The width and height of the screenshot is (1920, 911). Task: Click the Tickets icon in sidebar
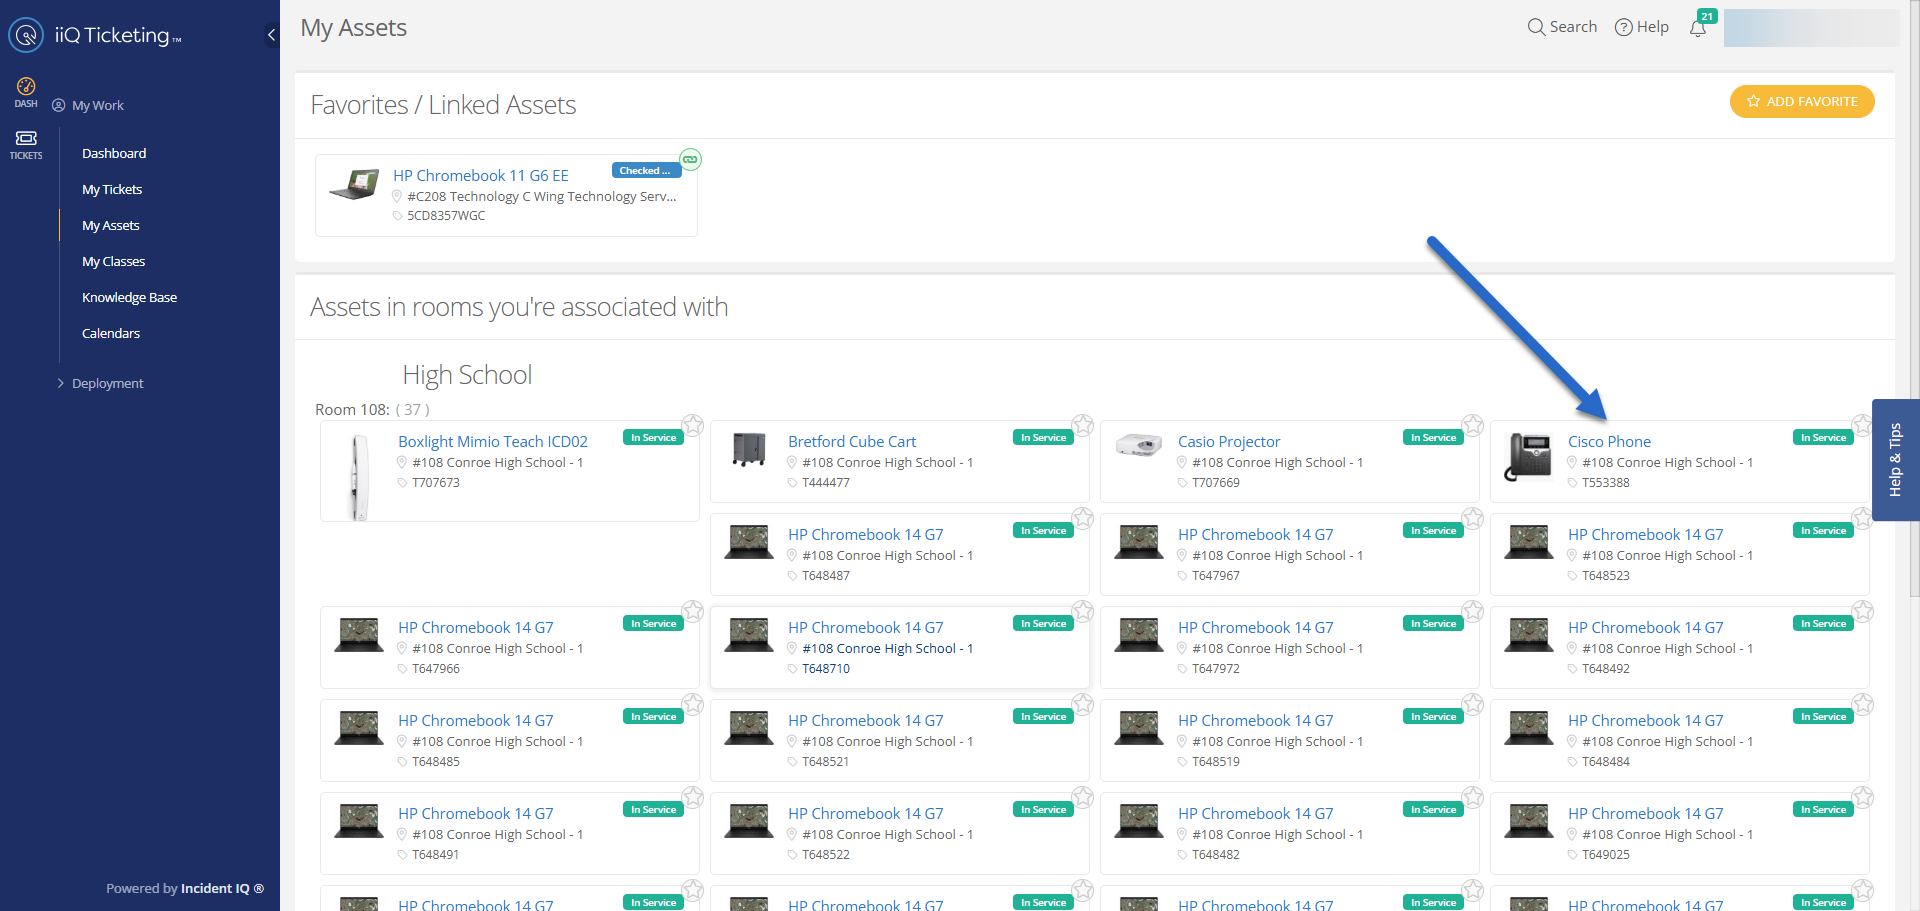pos(26,144)
